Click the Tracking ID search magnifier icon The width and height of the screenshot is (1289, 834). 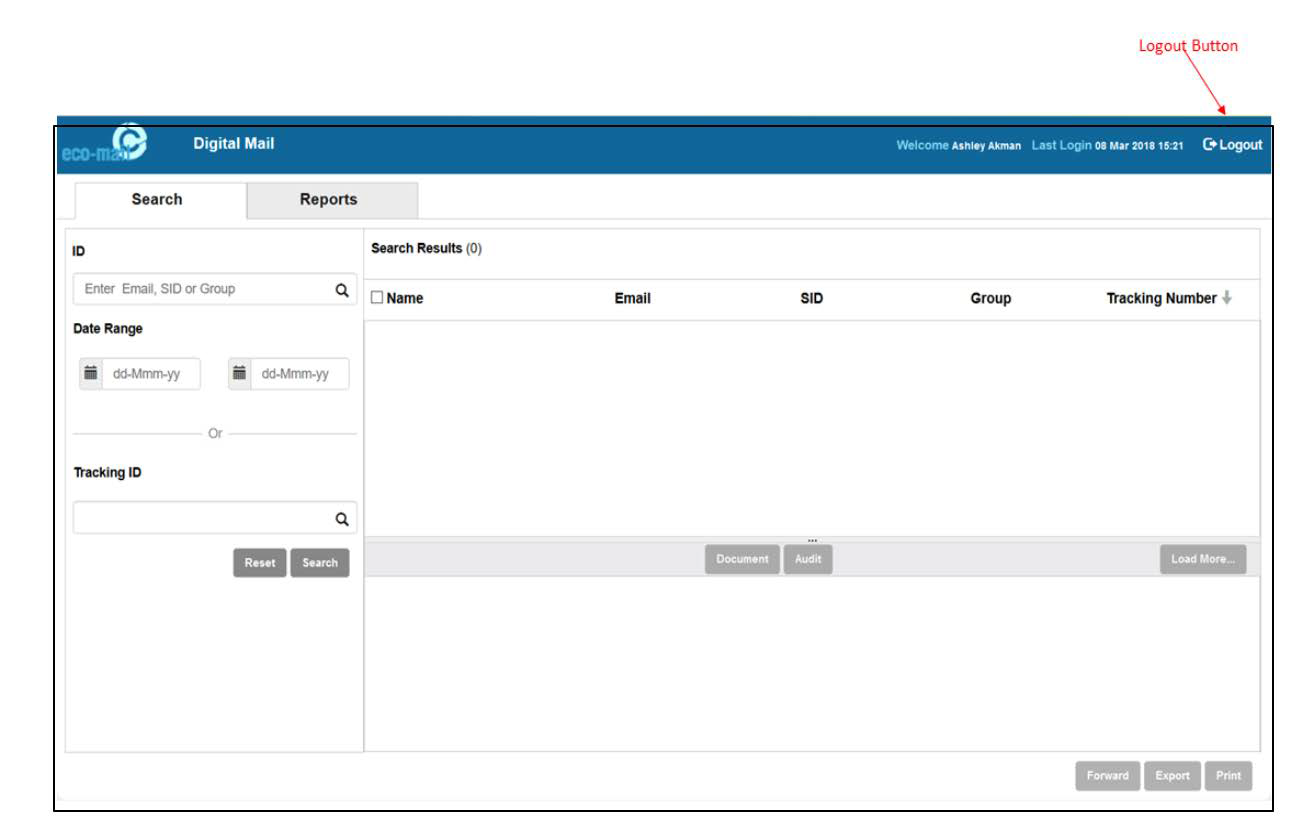pyautogui.click(x=341, y=519)
